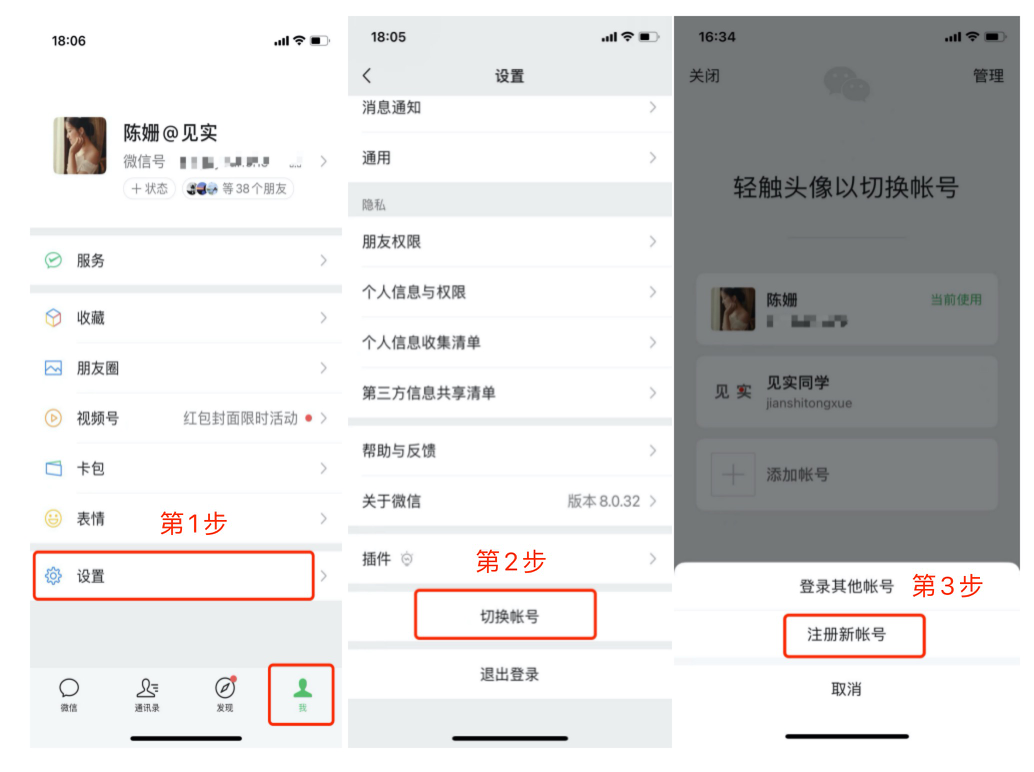Click the 设置 gear icon

[x=53, y=576]
